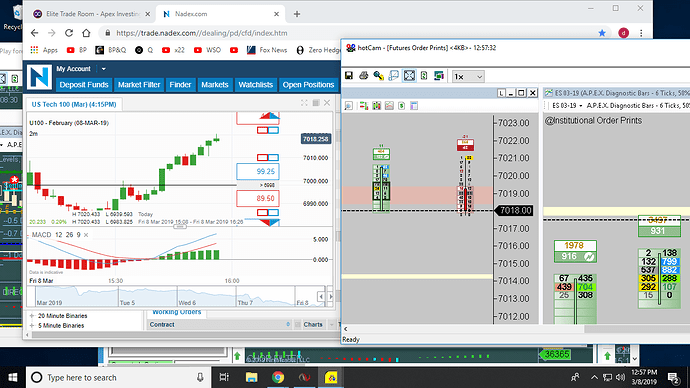
Task: Toggle the hotCam fit-to-window icon
Action: [409, 76]
